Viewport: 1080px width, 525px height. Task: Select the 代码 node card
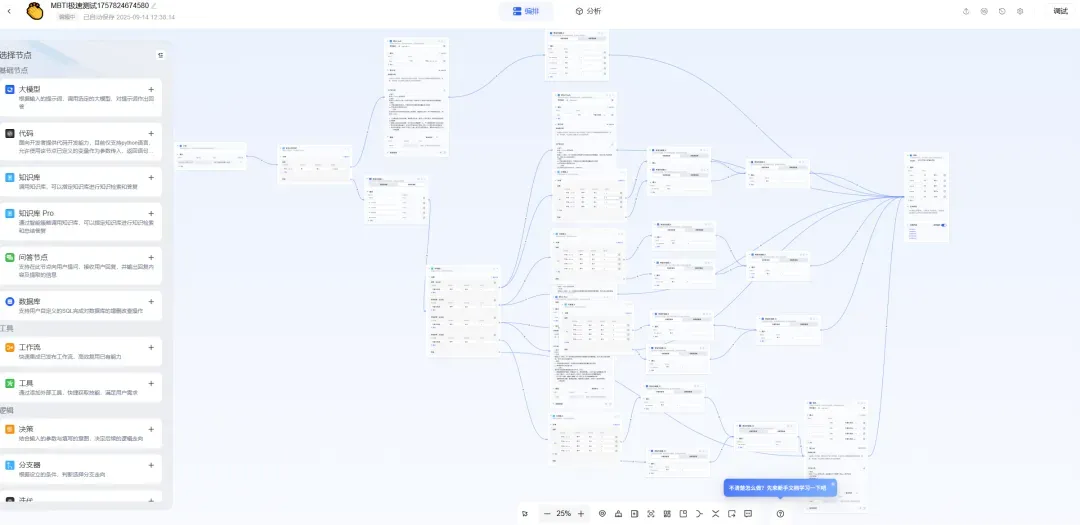pos(81,142)
